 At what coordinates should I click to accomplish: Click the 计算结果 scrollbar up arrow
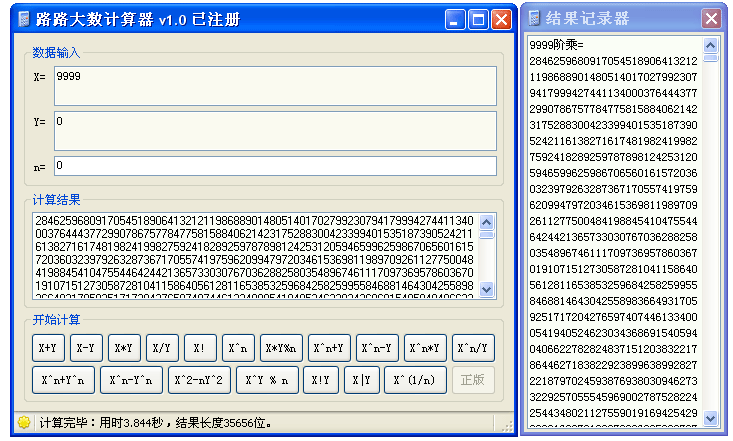click(487, 222)
